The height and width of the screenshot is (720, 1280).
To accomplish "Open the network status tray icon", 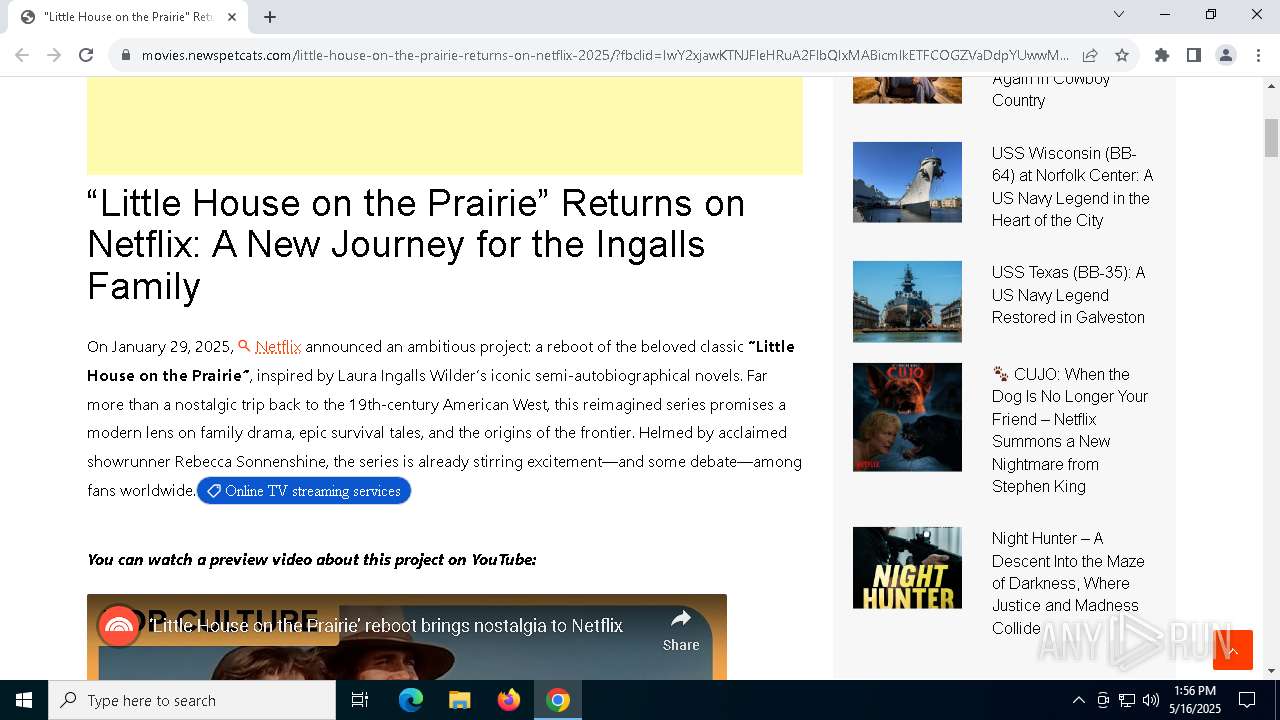I will pos(1127,700).
